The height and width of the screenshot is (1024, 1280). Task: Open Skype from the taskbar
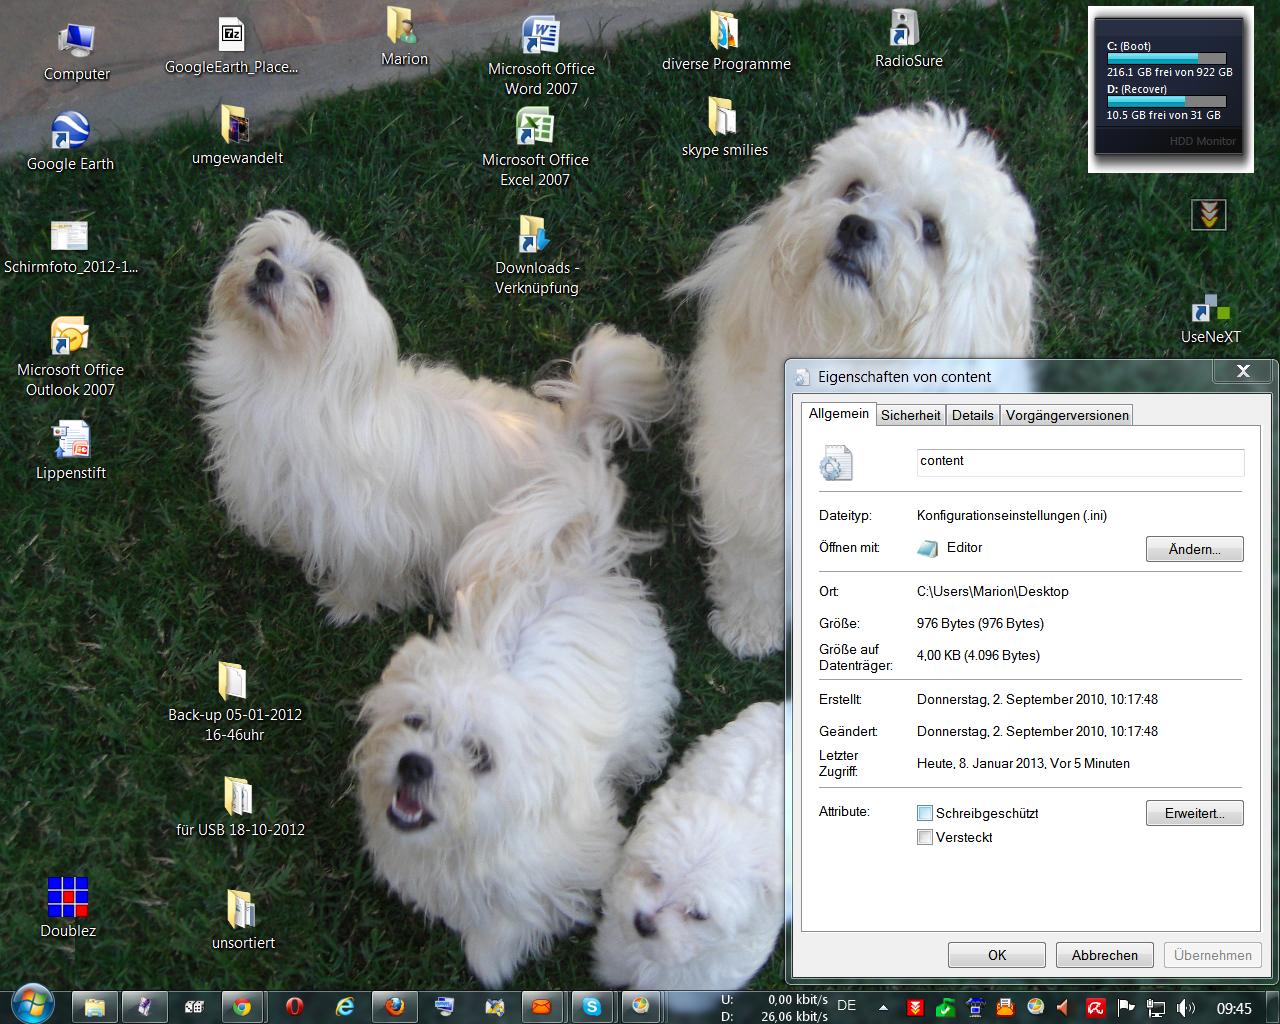592,1006
